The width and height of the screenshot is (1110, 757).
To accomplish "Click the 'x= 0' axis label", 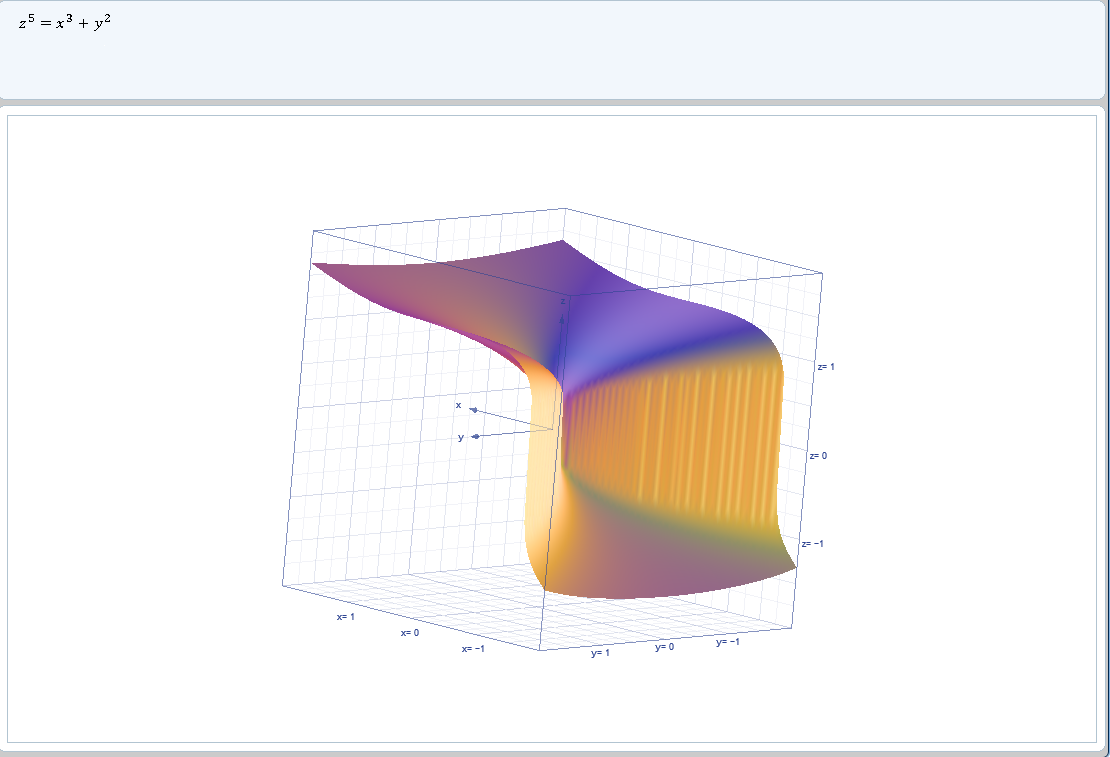I will pyautogui.click(x=410, y=632).
